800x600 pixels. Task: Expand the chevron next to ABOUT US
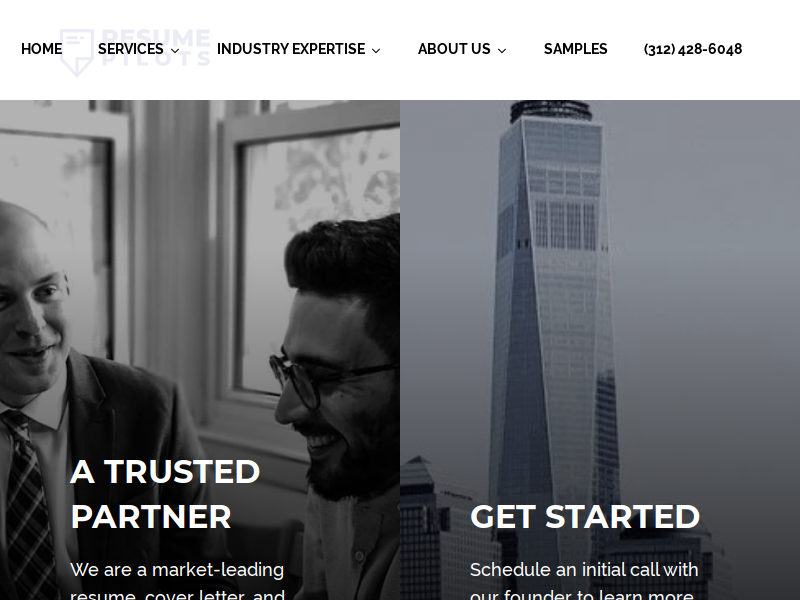(502, 51)
